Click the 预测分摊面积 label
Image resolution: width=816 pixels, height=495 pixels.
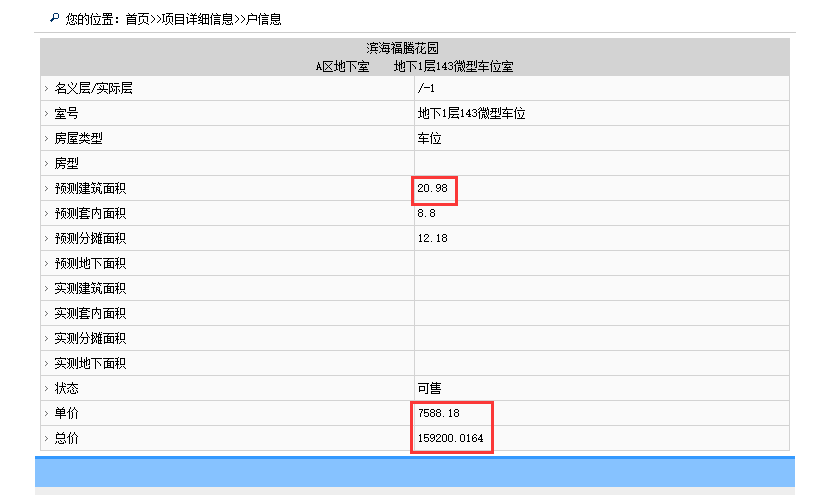[x=91, y=238]
